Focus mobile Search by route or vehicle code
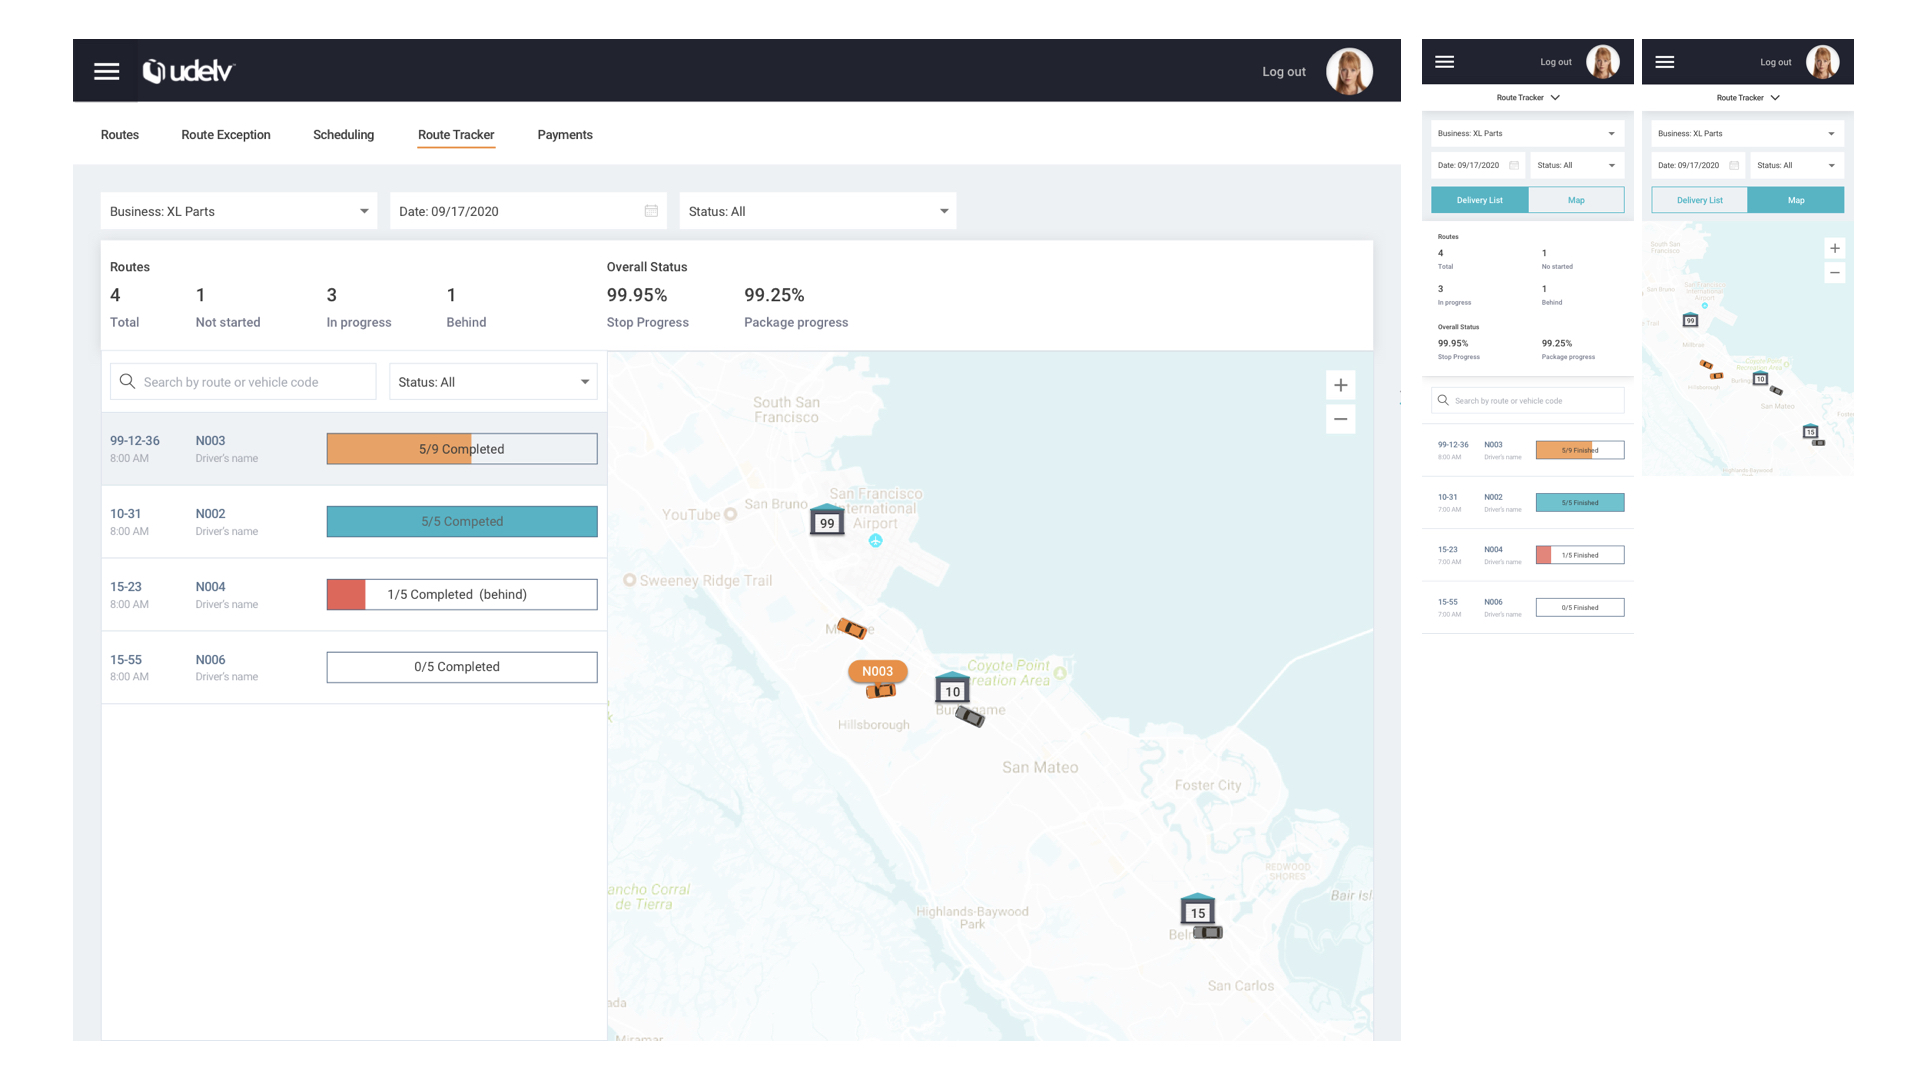Screen dimensions: 1920x1080 [1528, 400]
